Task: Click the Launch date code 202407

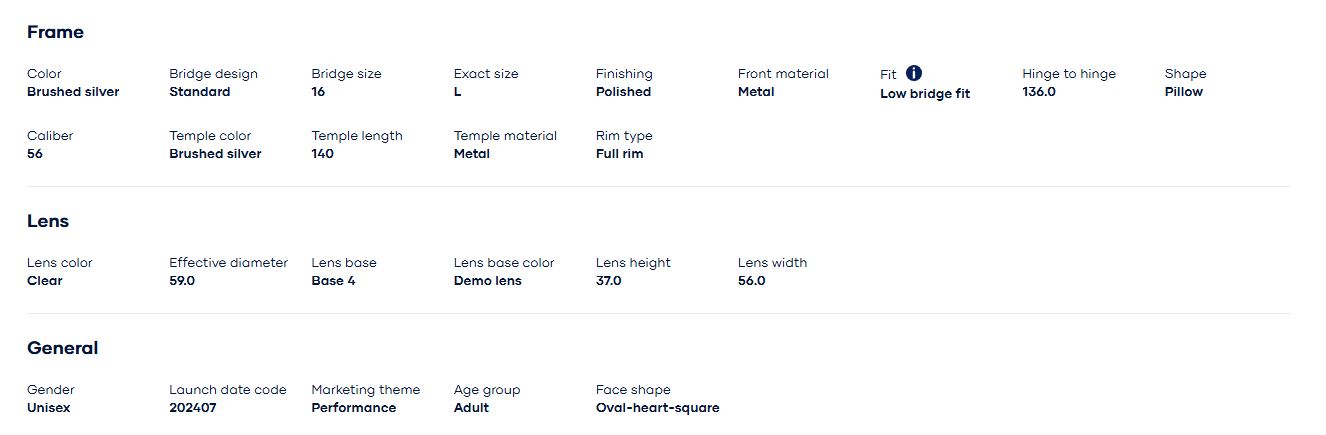Action: tap(192, 408)
